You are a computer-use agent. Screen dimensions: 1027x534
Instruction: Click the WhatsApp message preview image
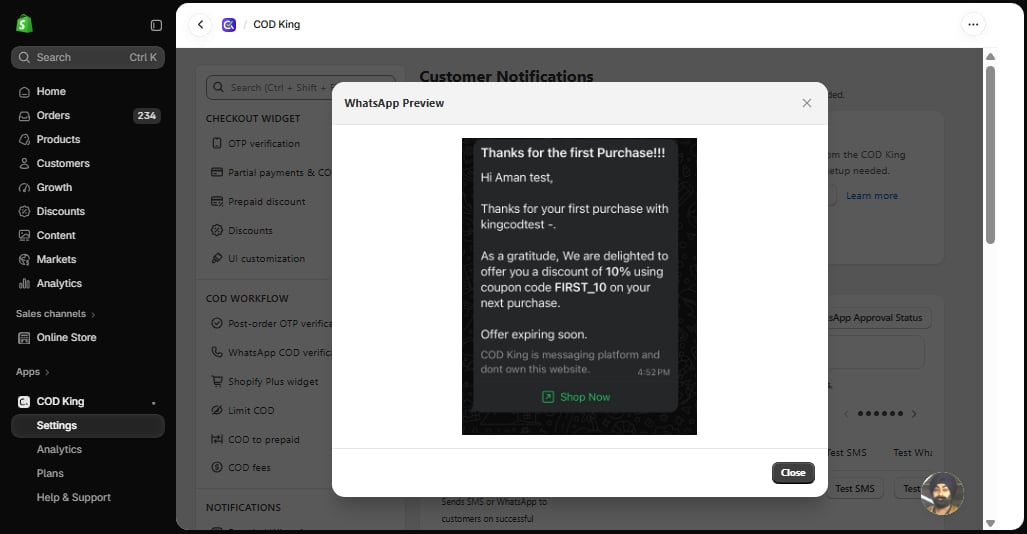[x=579, y=286]
